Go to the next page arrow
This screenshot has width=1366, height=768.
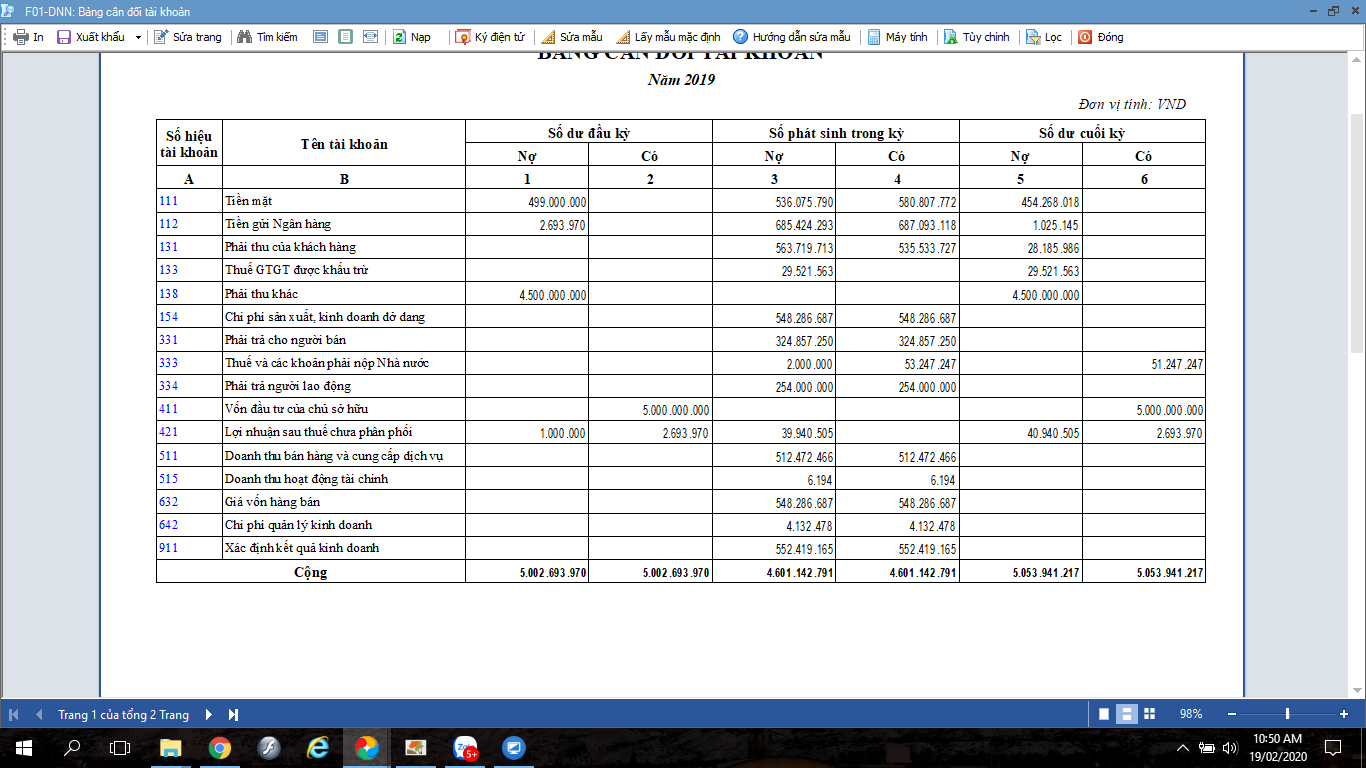coord(209,714)
